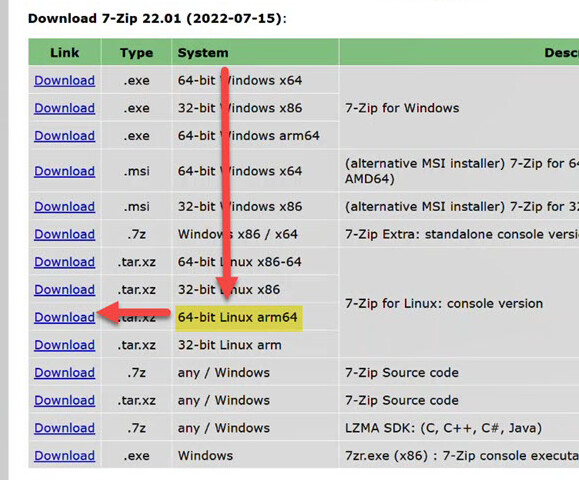Click the 'Download 7-Zip 22.01 (2022-07-15)' heading

point(157,18)
